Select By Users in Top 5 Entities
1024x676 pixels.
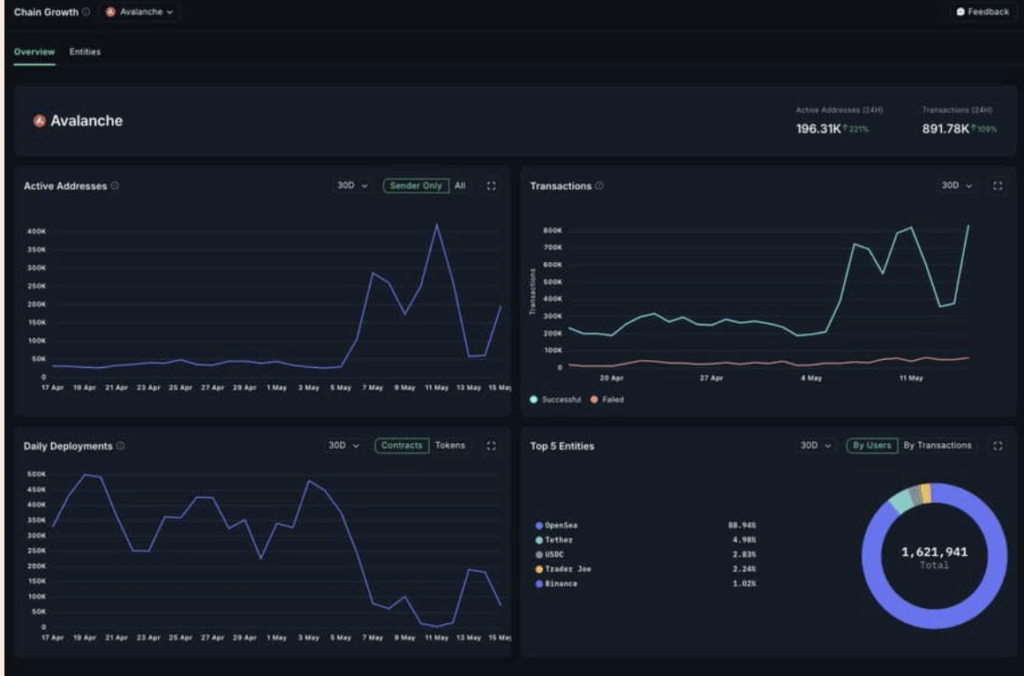coord(872,445)
